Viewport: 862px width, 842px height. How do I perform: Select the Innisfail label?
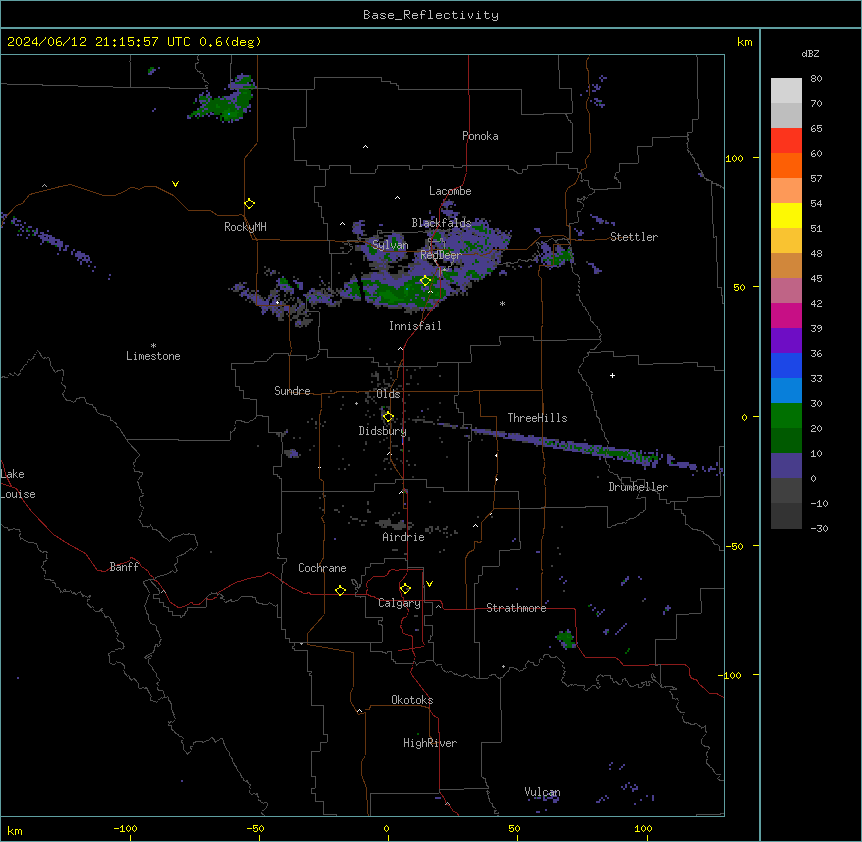415,326
